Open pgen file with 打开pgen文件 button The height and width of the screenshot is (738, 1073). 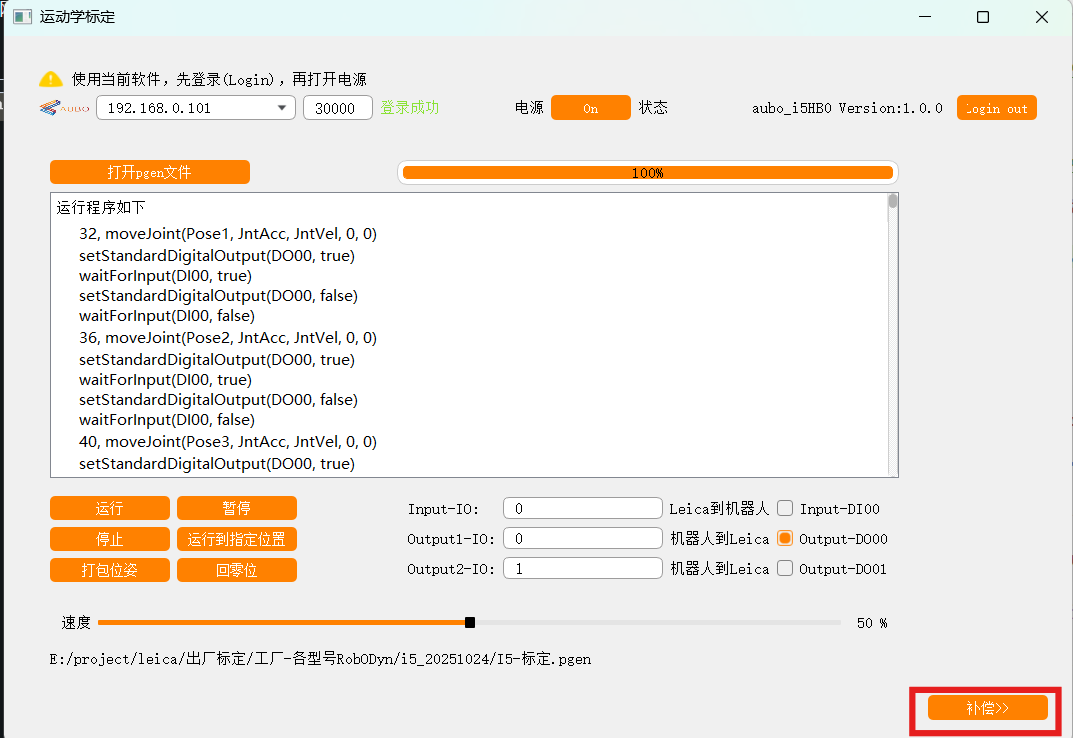pyautogui.click(x=150, y=172)
